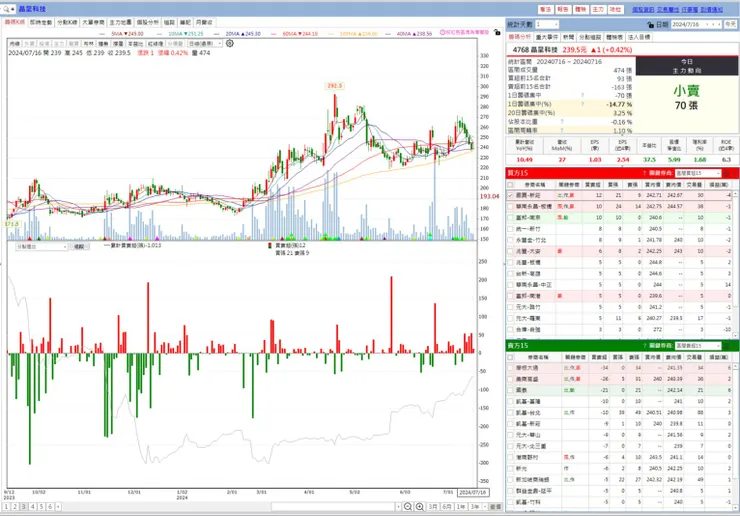Check the box for 統一-新竹 buyer row
Screen dimensions: 740x516
(x=510, y=229)
